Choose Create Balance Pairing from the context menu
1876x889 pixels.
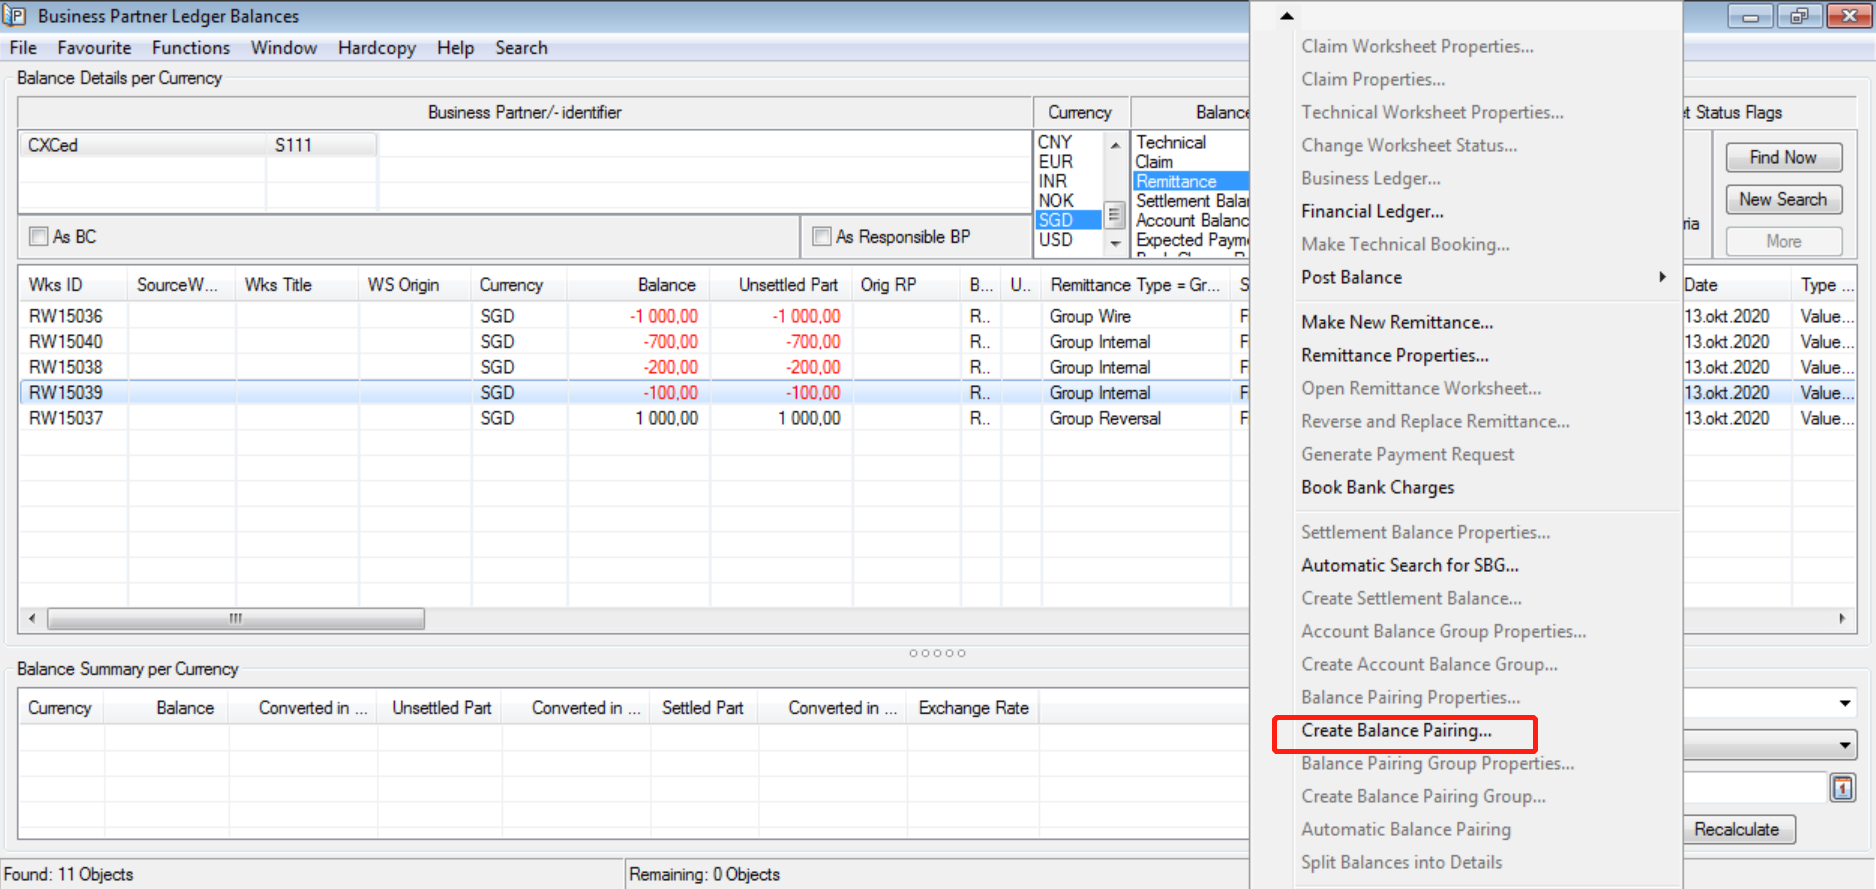[1396, 731]
